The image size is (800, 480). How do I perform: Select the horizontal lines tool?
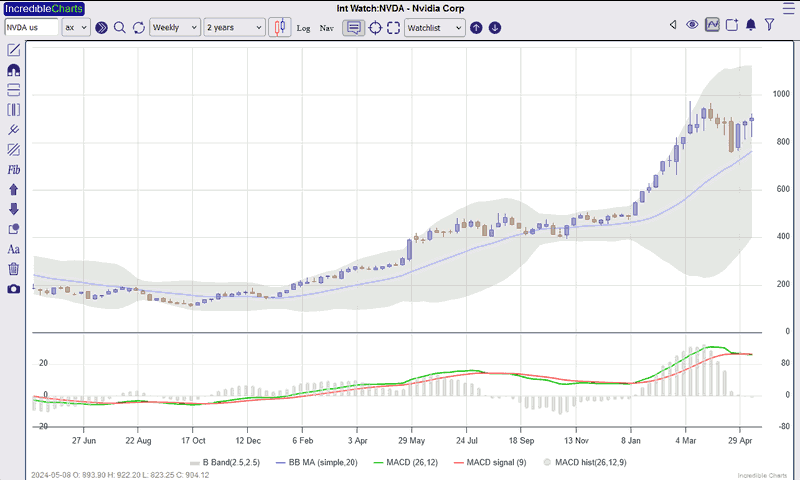(14, 90)
